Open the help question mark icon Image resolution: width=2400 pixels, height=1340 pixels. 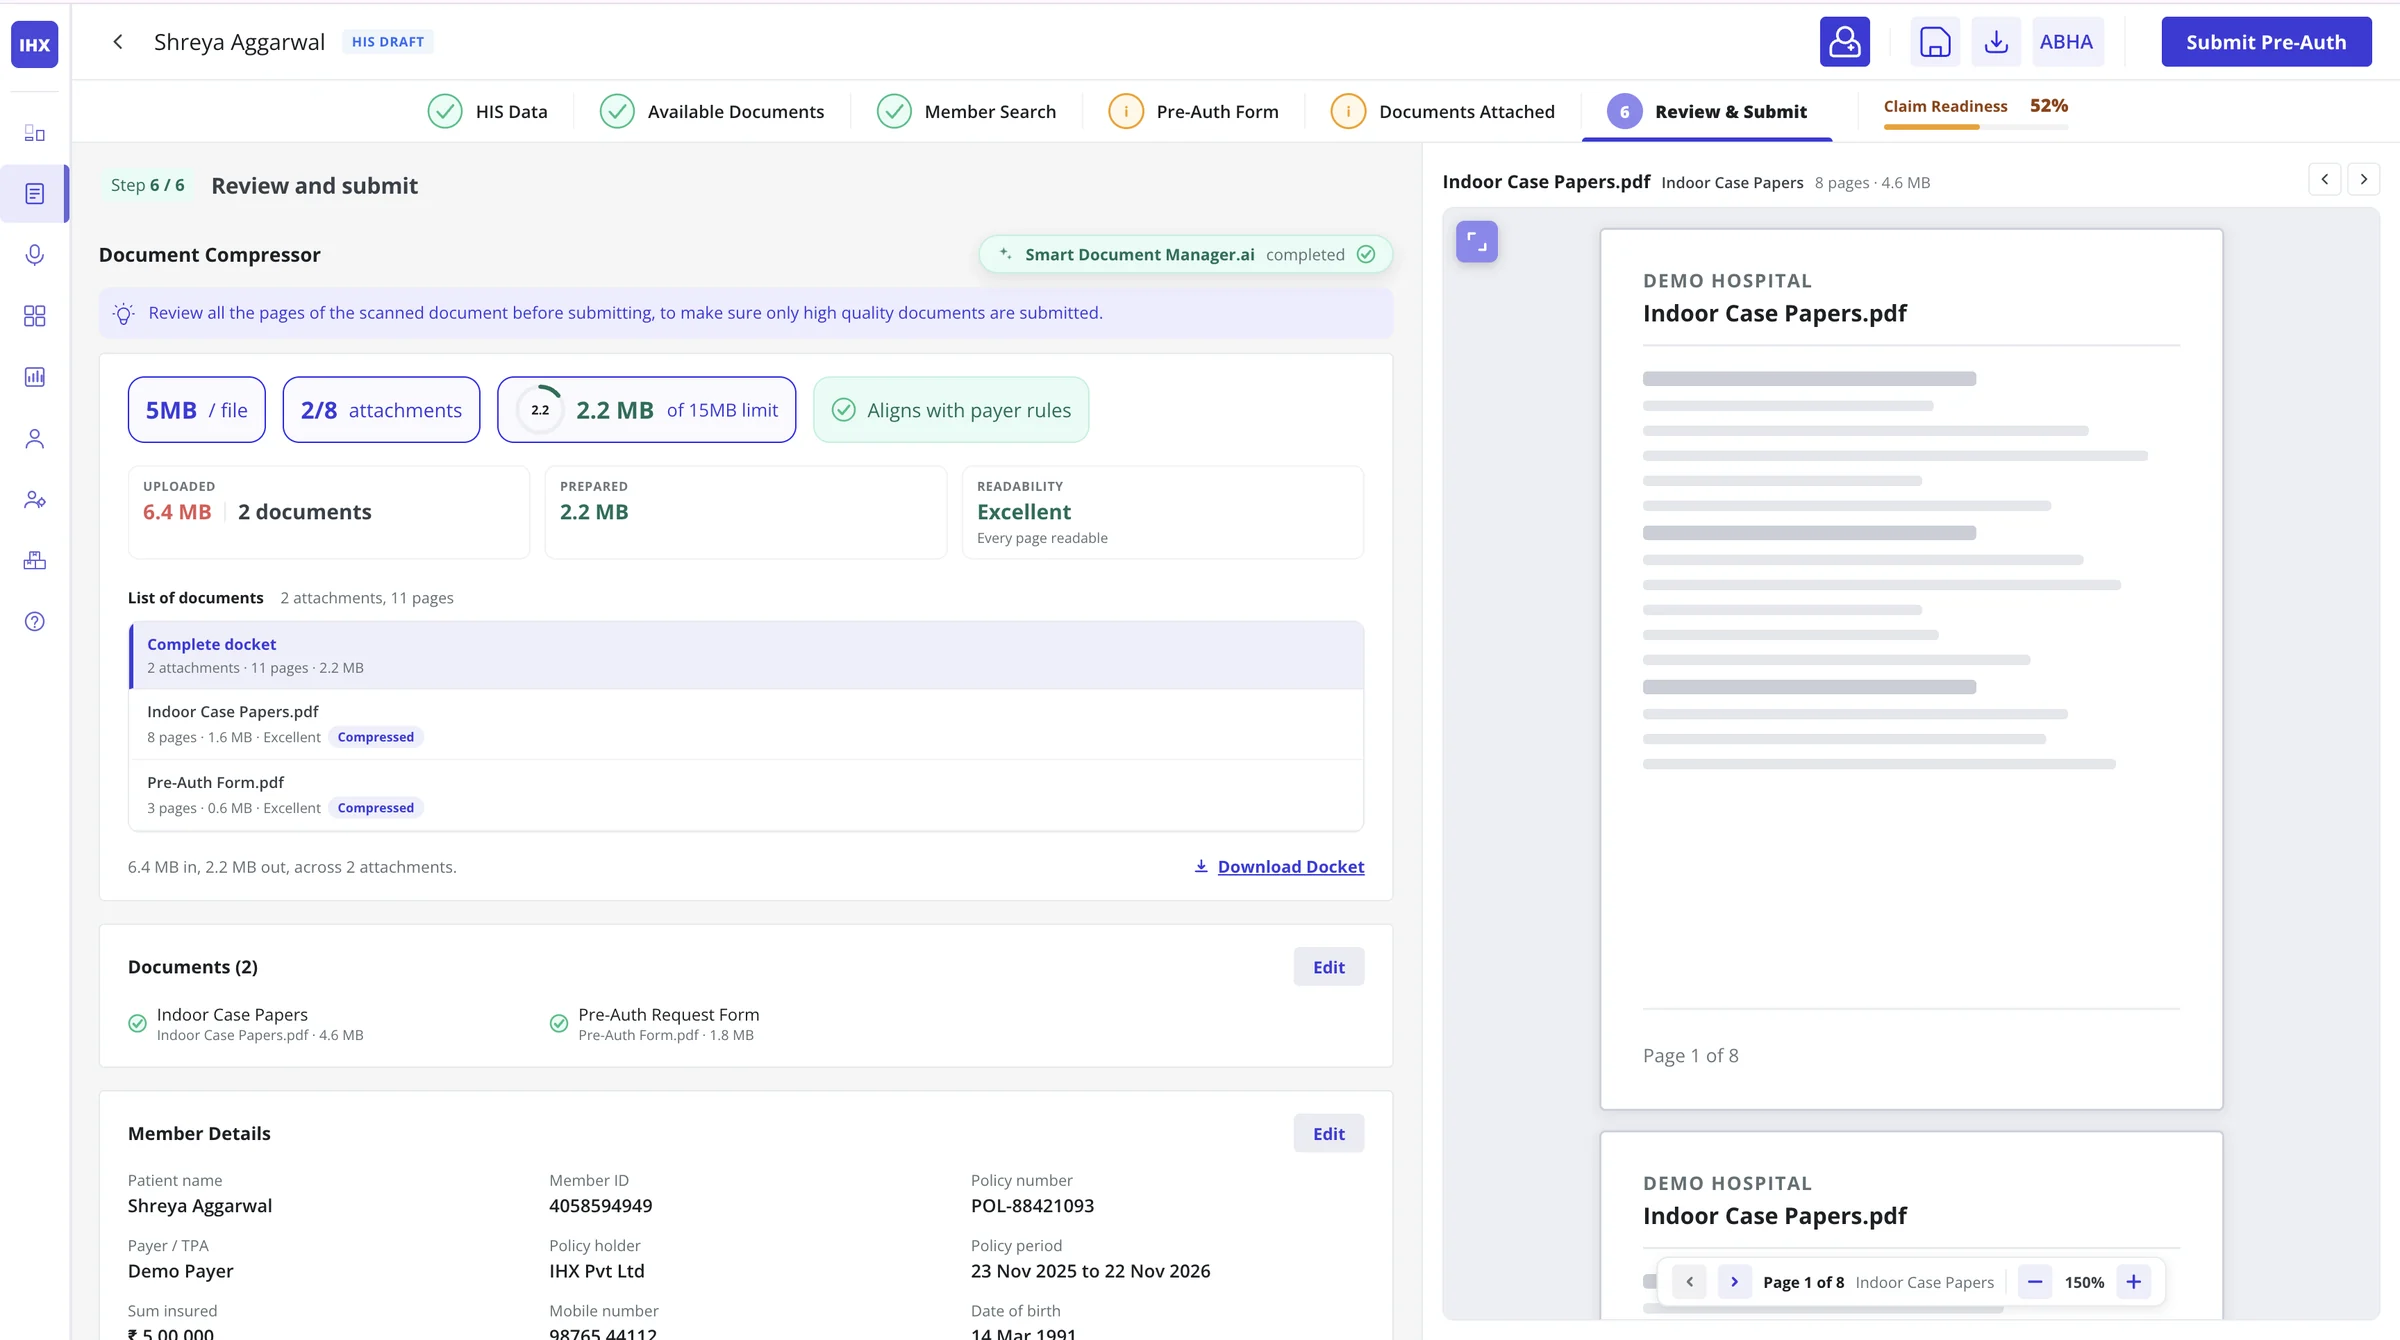(x=35, y=622)
